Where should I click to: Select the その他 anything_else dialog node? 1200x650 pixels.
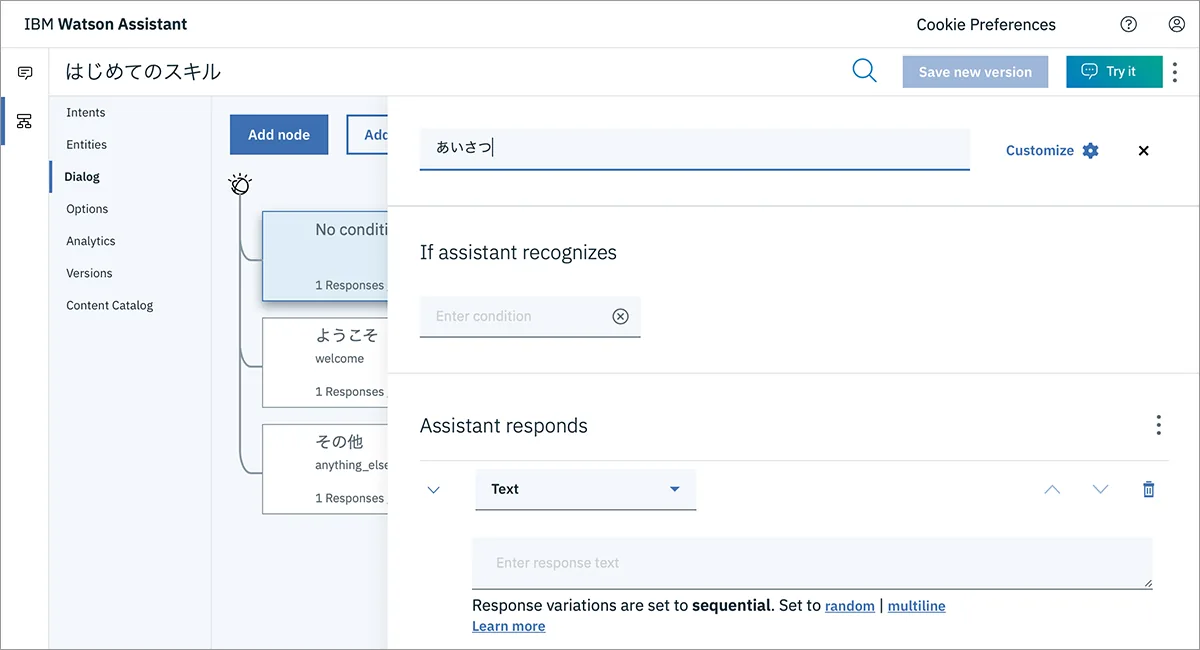[325, 469]
